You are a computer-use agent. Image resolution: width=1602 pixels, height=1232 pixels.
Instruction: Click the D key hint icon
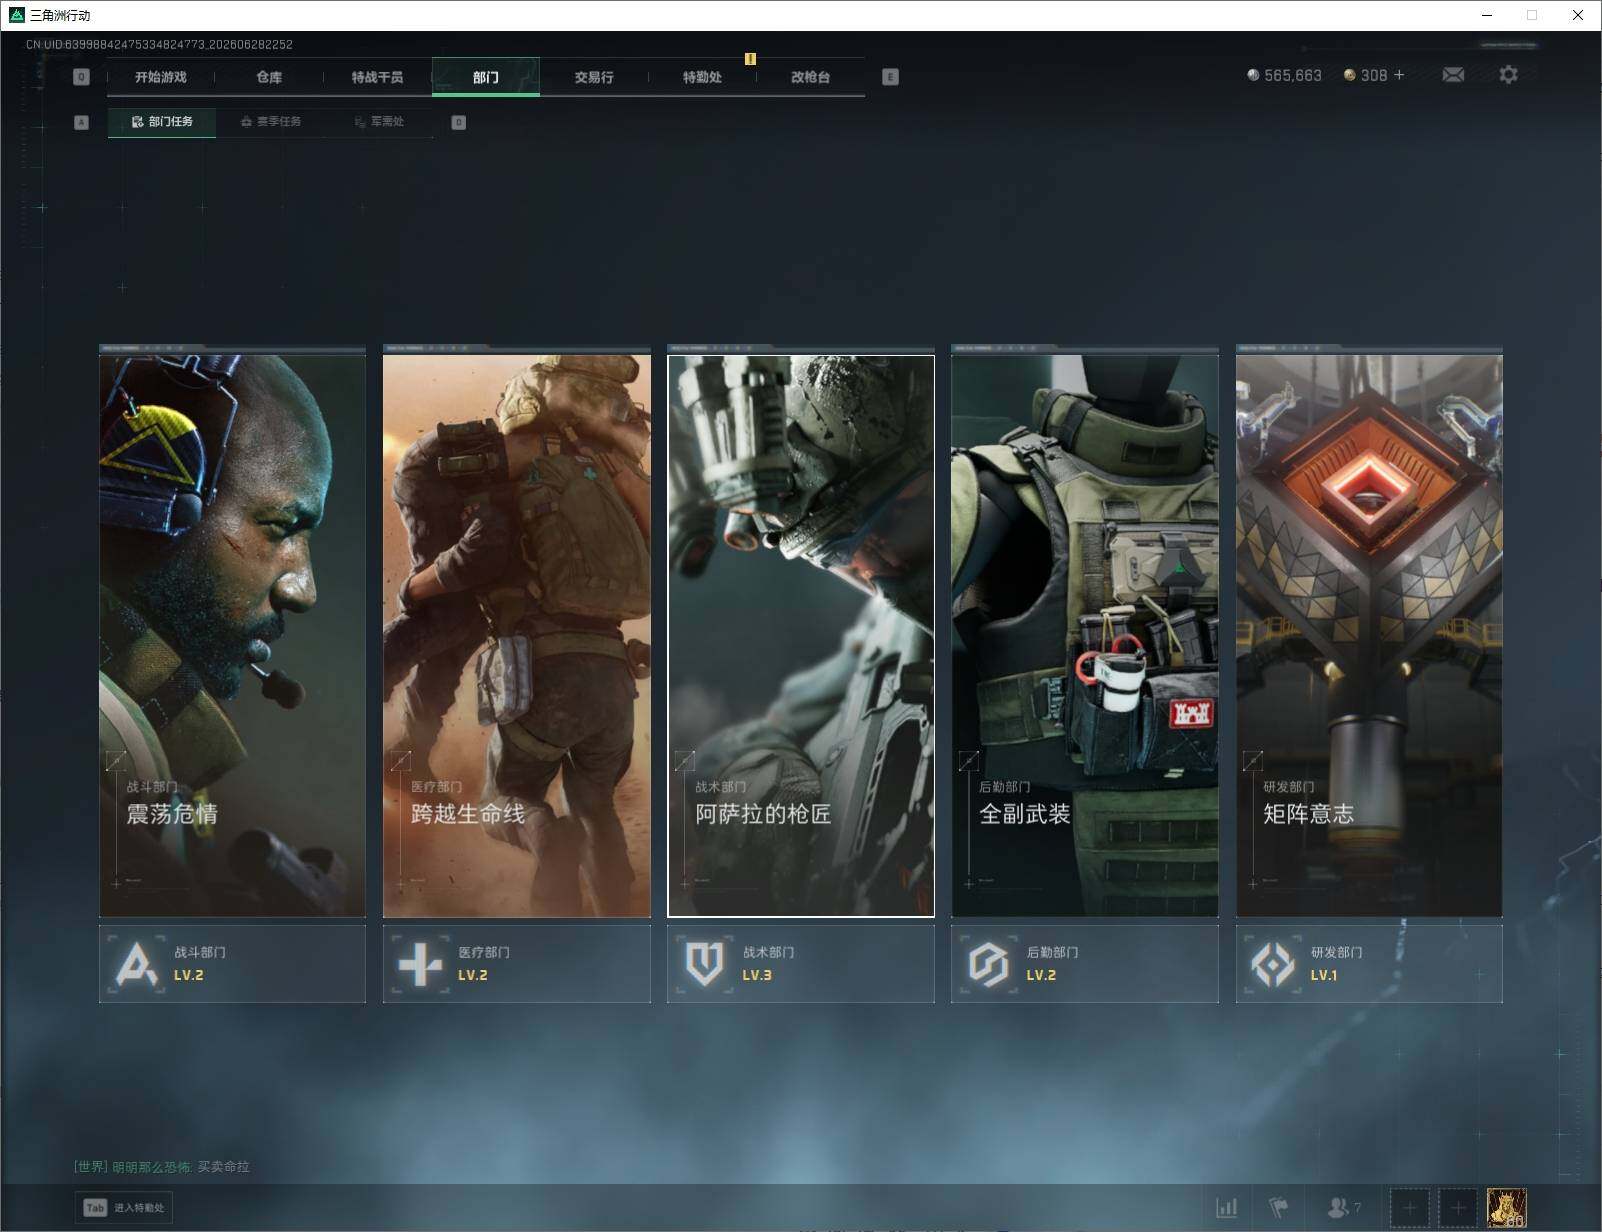pyautogui.click(x=458, y=122)
